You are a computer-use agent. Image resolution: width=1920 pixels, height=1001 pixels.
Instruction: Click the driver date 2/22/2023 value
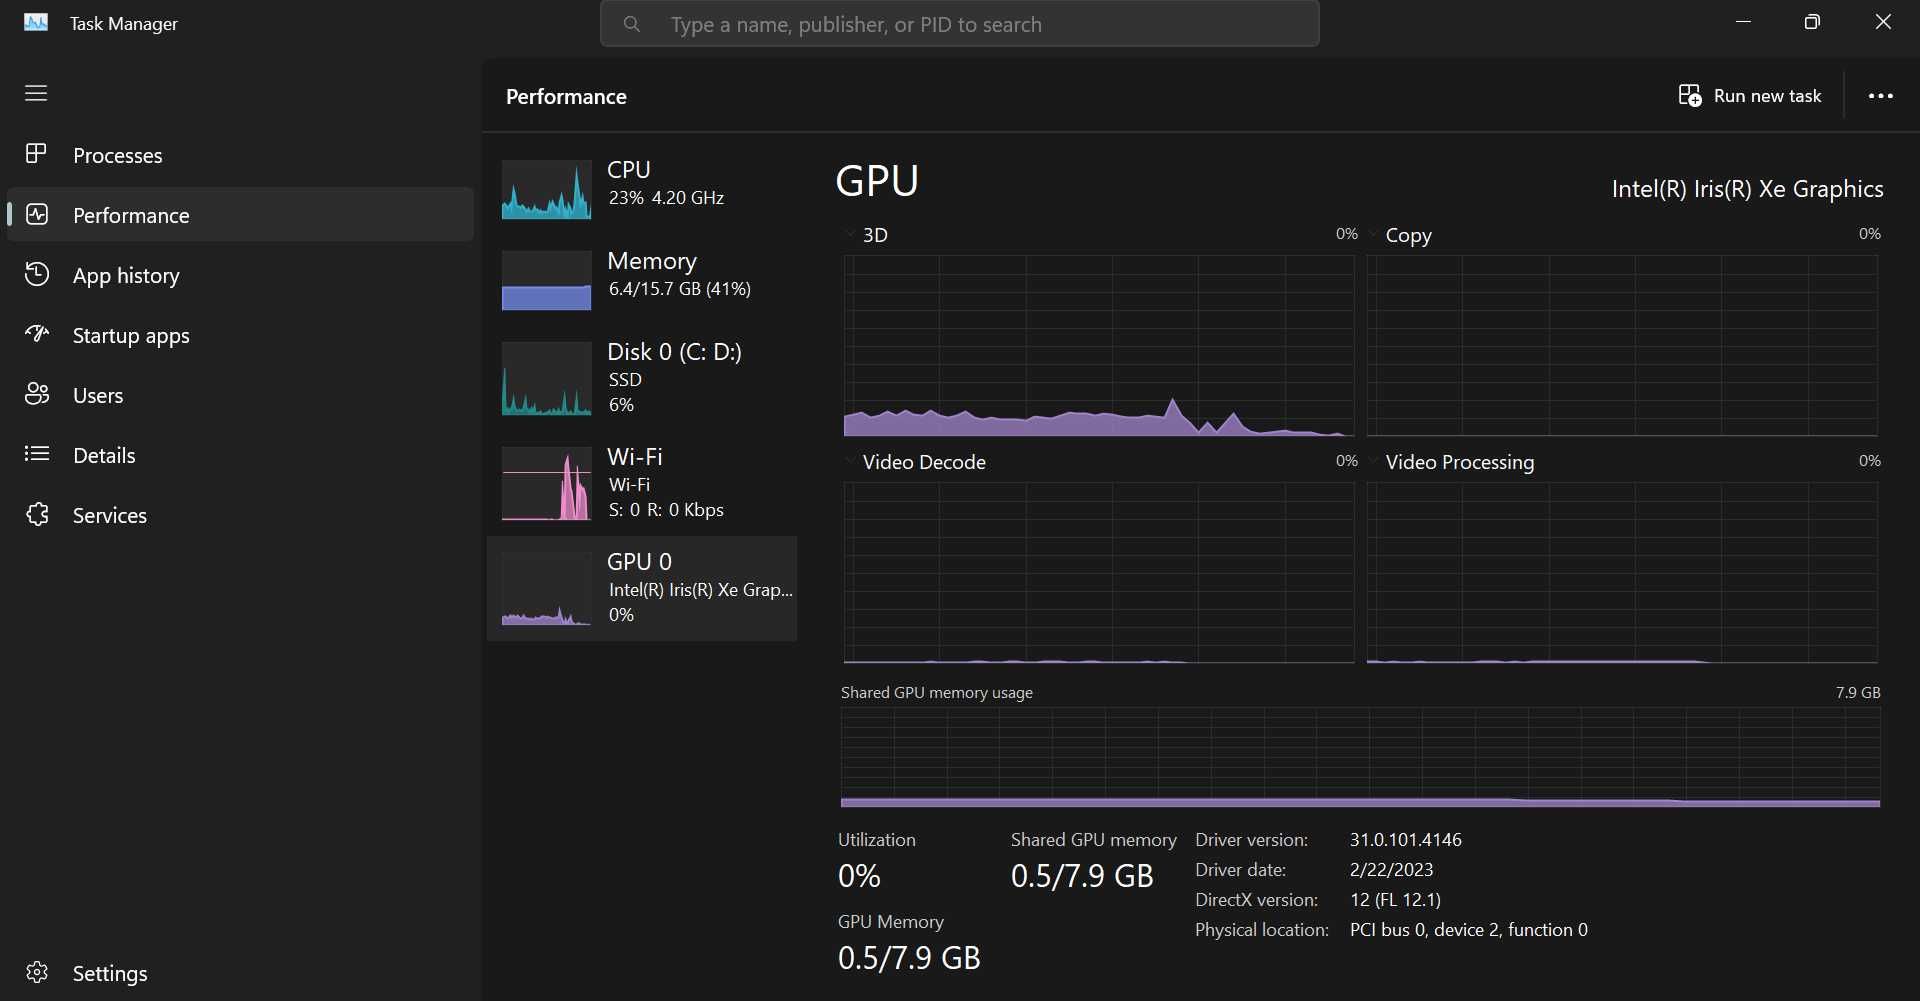pos(1392,870)
